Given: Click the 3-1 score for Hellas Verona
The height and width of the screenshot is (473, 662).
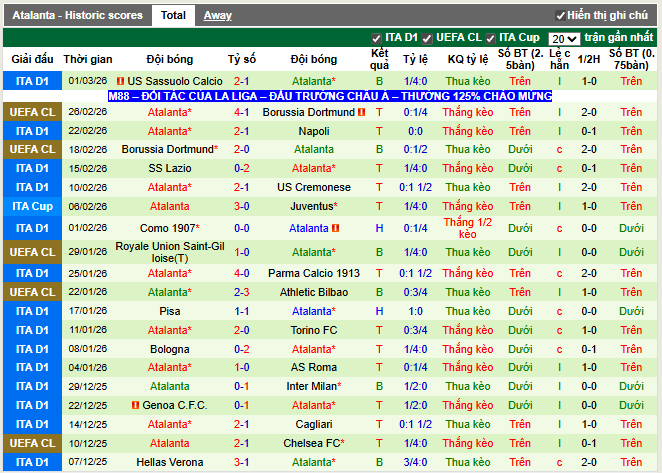Looking at the screenshot, I should pos(241,462).
